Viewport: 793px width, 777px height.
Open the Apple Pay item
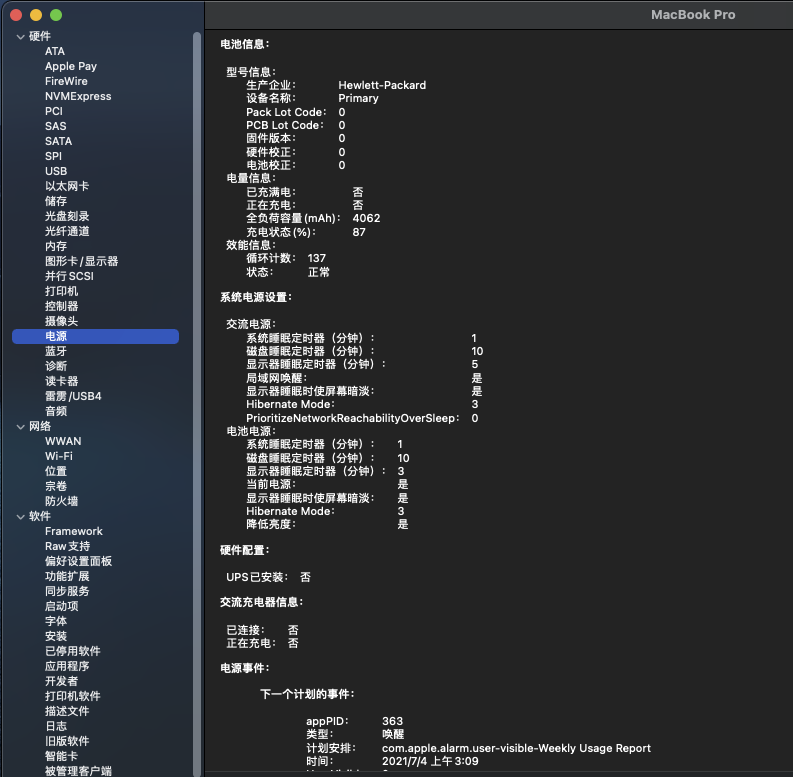click(x=71, y=66)
